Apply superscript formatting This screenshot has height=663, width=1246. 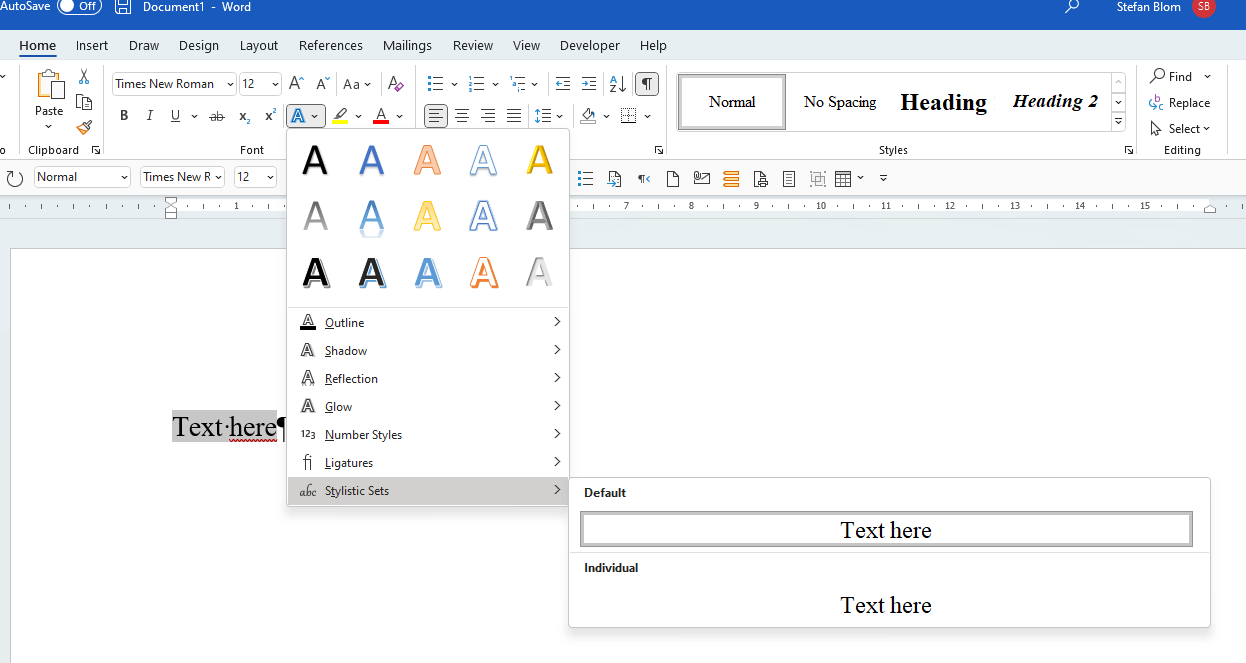tap(270, 116)
